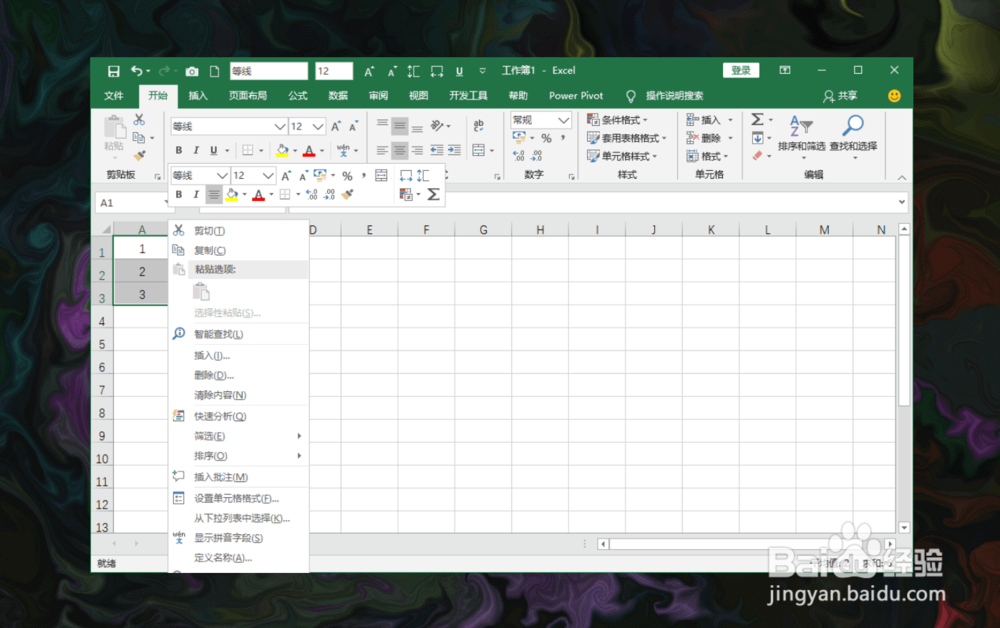This screenshot has width=1000, height=628.
Task: Click the mini toolbar Format Painter brush
Action: click(348, 194)
